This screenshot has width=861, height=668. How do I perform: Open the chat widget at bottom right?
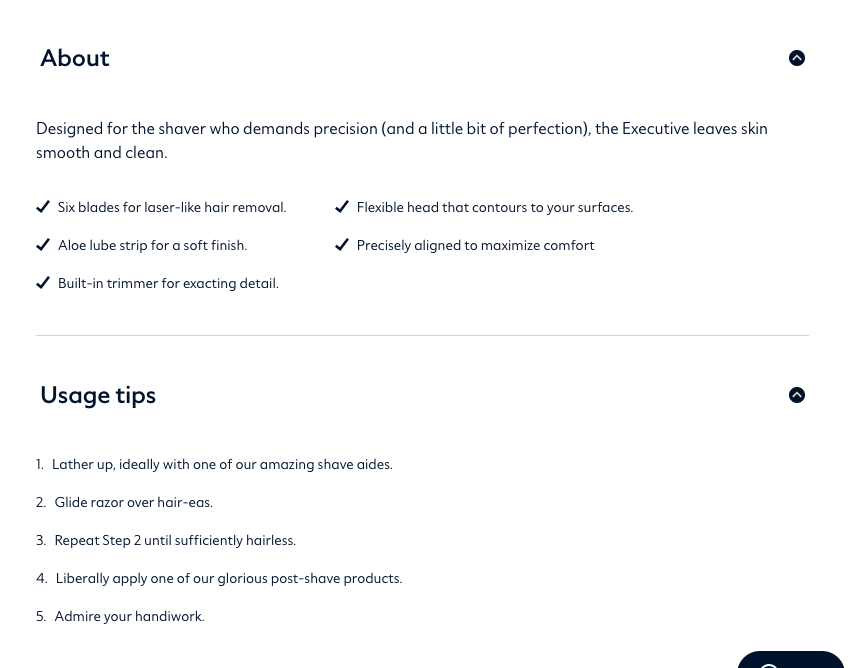(x=791, y=660)
